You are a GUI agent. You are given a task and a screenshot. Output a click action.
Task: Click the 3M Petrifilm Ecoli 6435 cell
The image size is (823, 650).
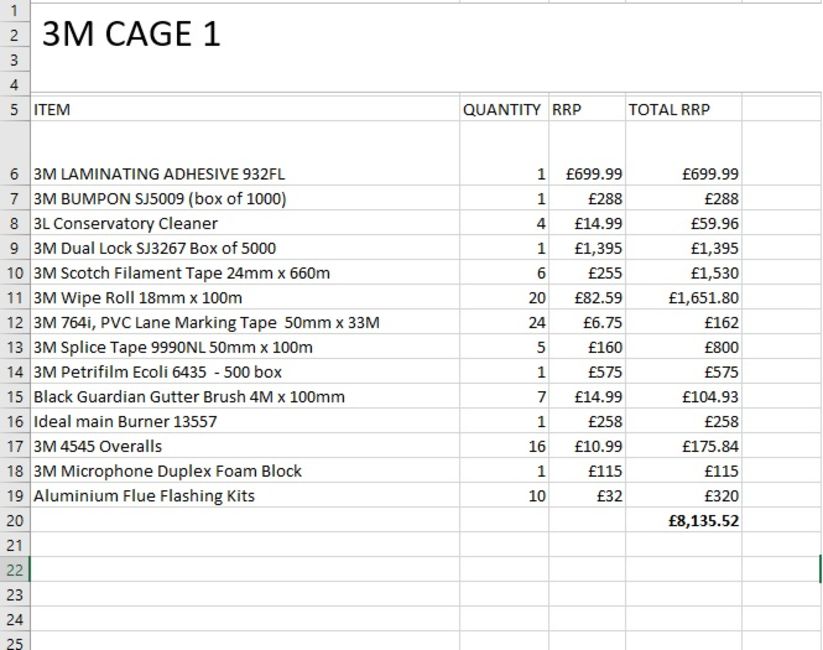click(x=245, y=372)
